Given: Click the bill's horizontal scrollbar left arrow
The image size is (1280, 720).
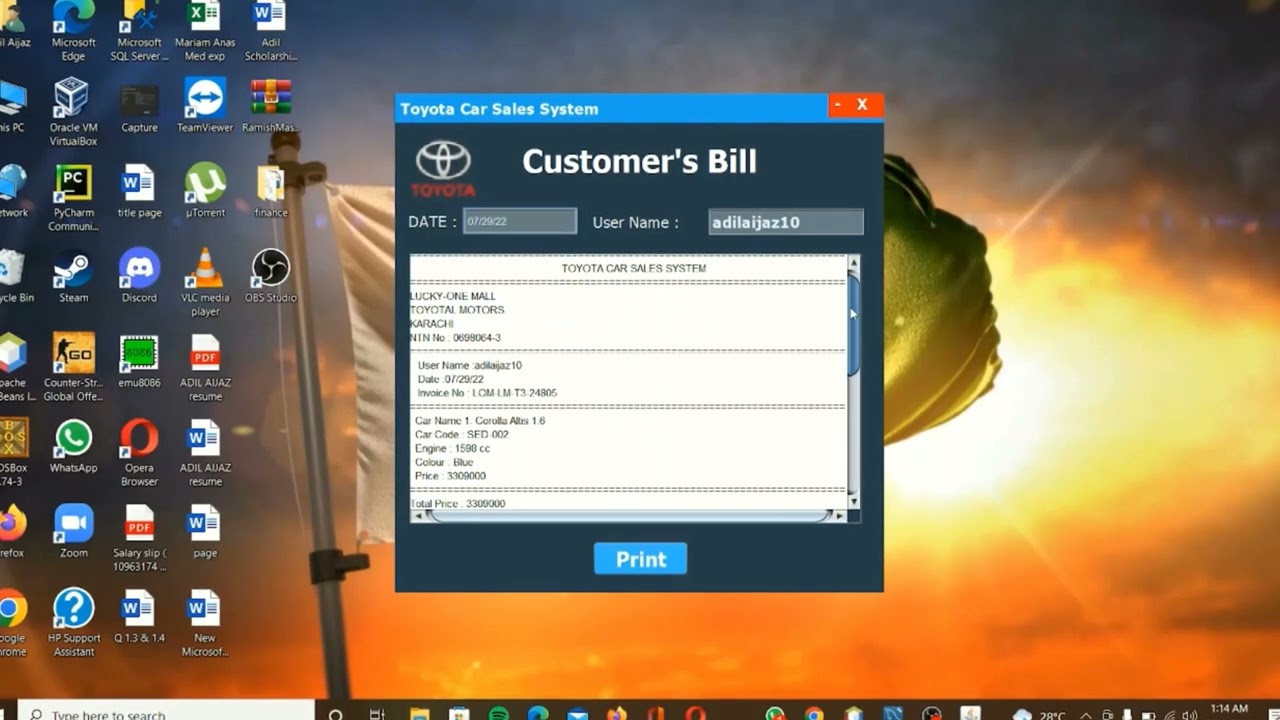Looking at the screenshot, I should click(x=417, y=516).
